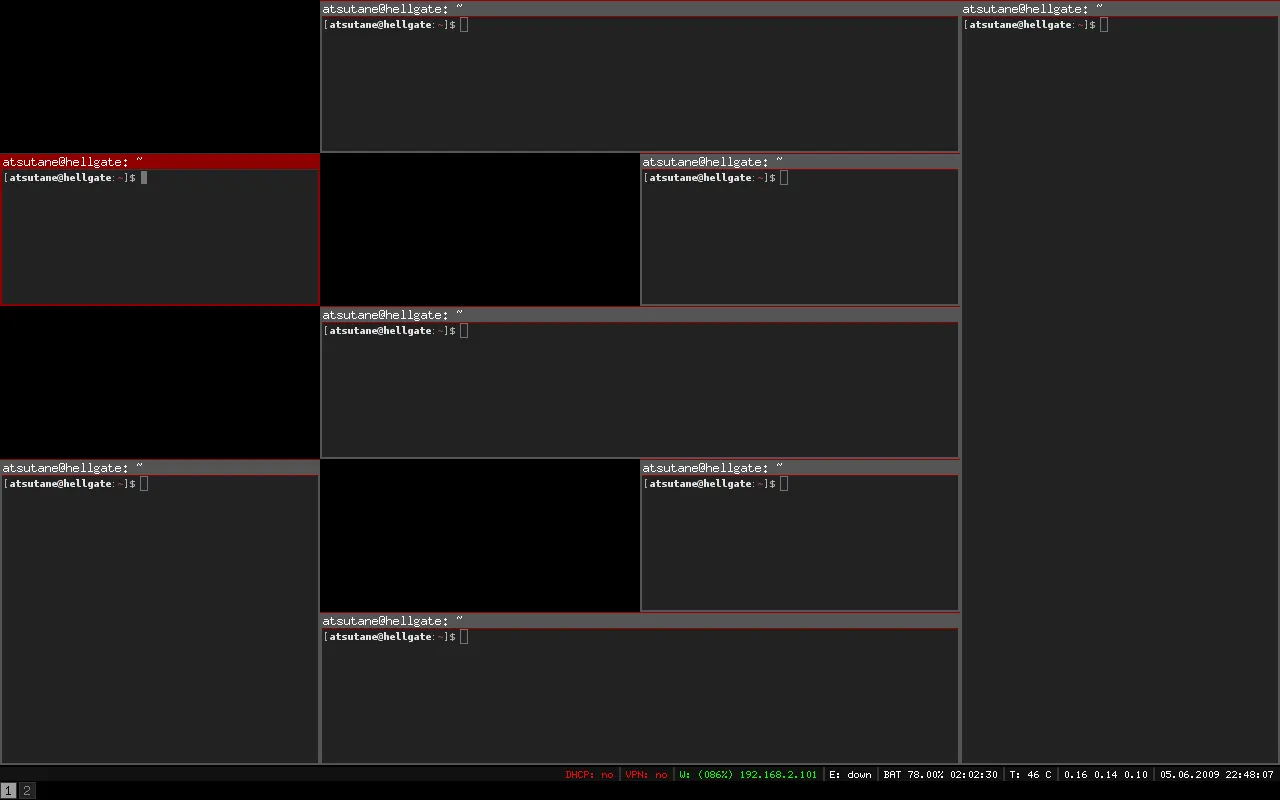
Task: Click title bar of the topmost wide terminal
Action: coord(640,8)
